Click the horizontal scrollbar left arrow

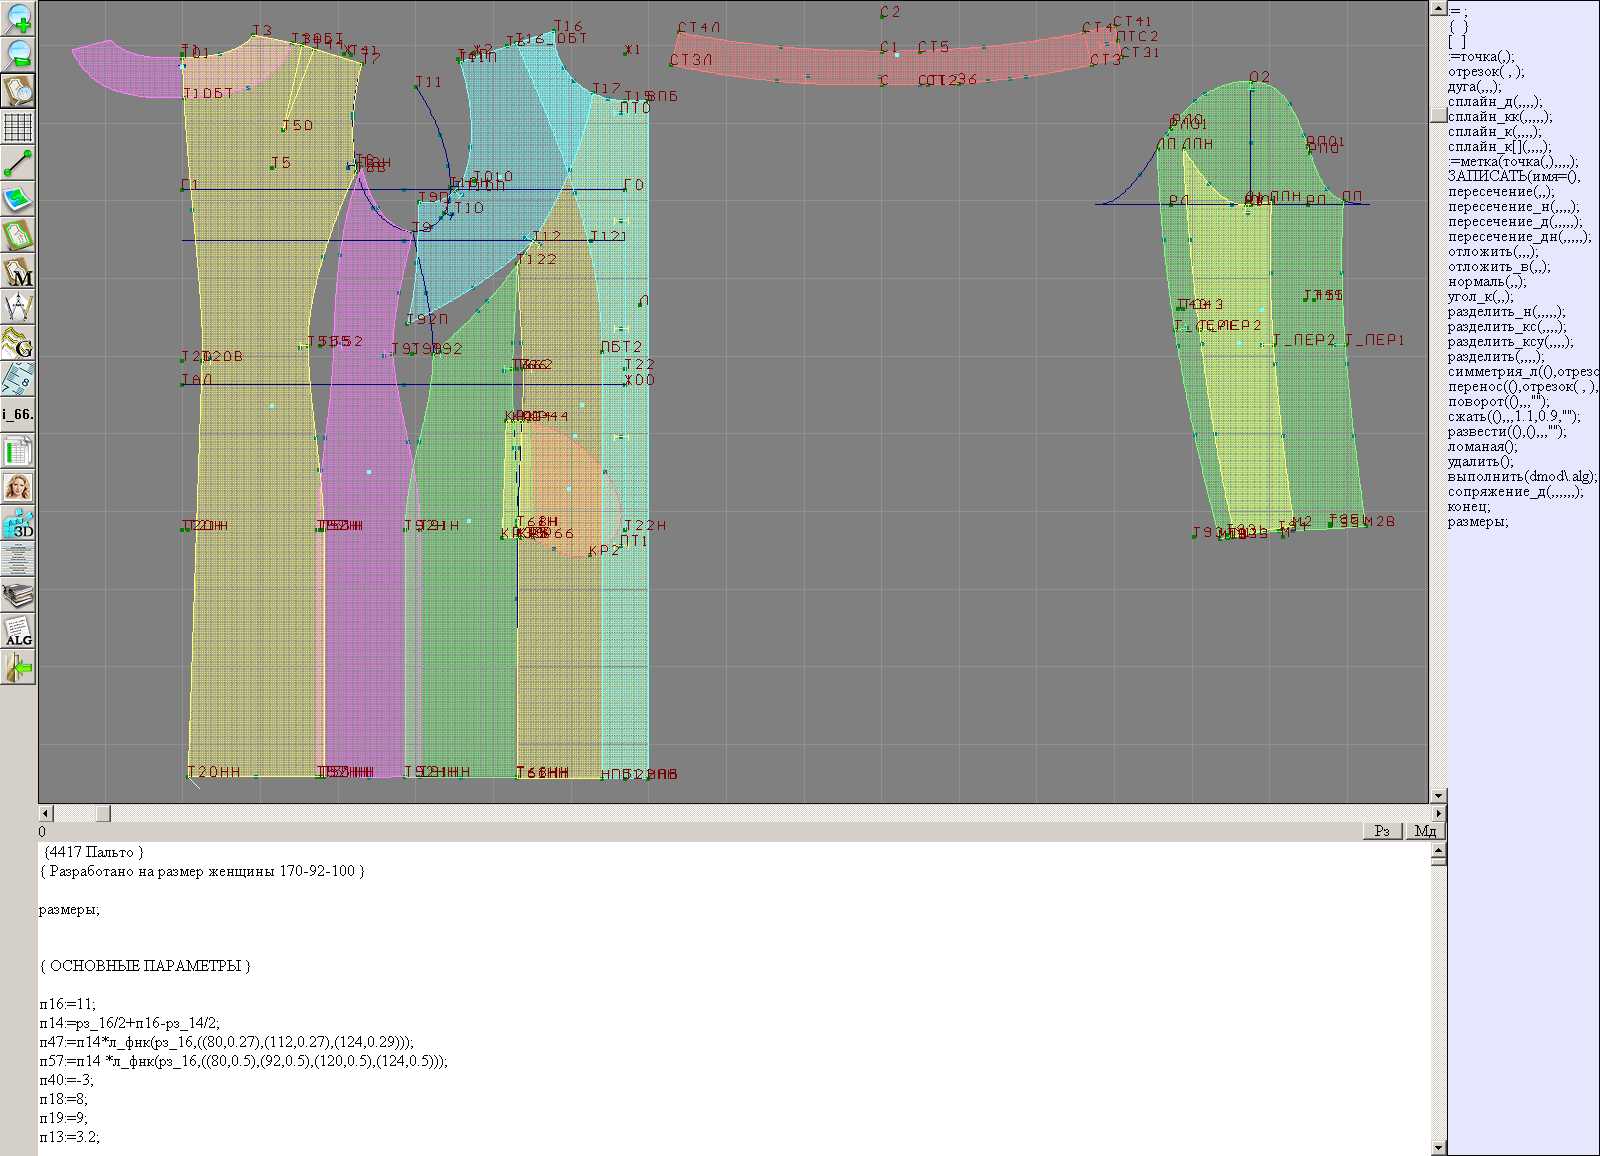pos(45,813)
